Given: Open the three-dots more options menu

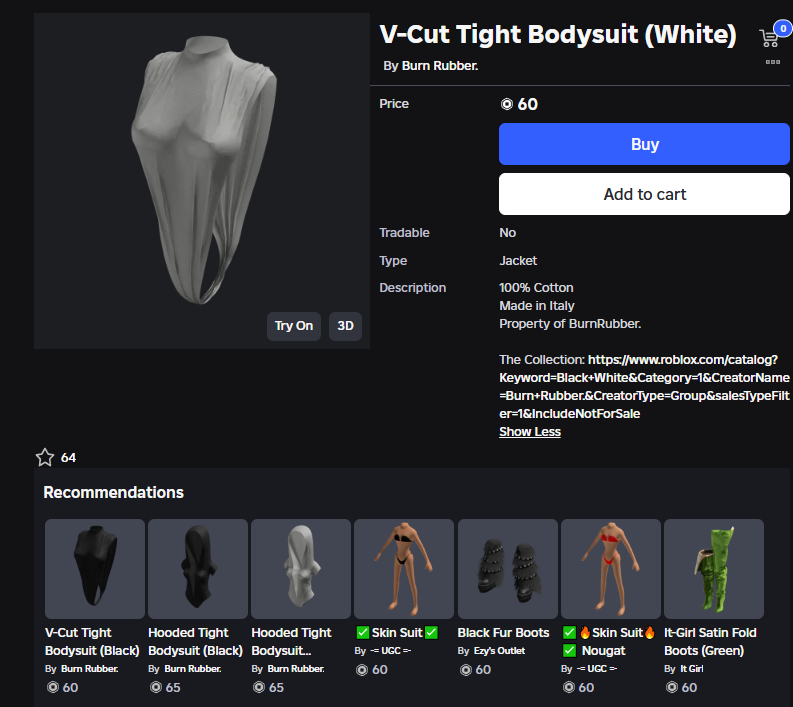Looking at the screenshot, I should pos(772,62).
